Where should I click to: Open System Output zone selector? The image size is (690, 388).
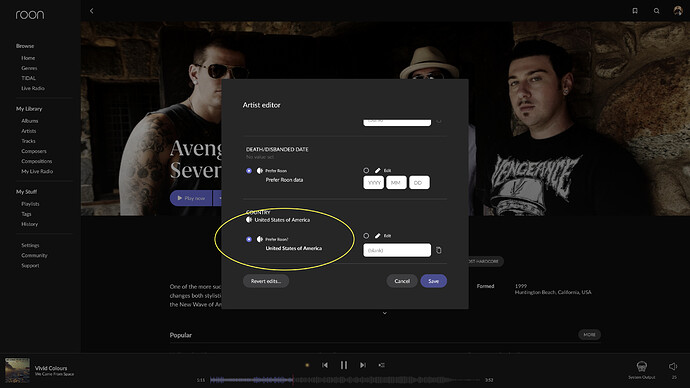click(642, 369)
